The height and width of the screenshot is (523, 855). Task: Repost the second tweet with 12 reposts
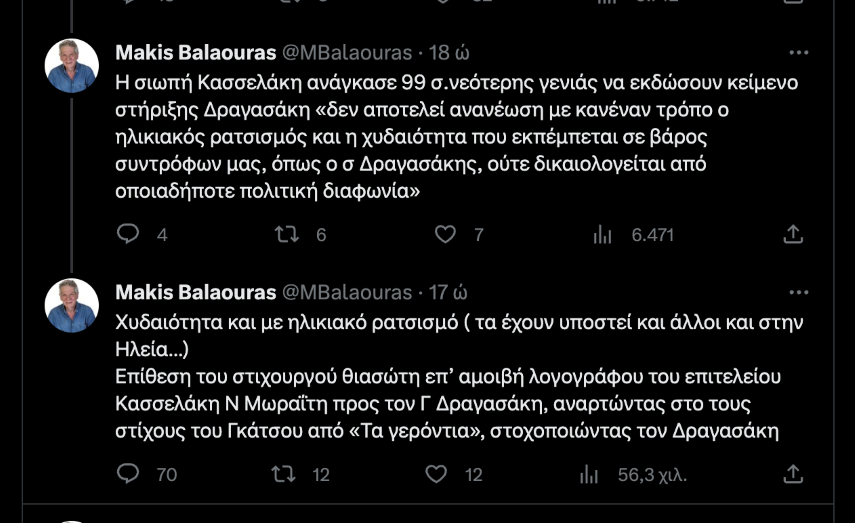click(x=286, y=475)
